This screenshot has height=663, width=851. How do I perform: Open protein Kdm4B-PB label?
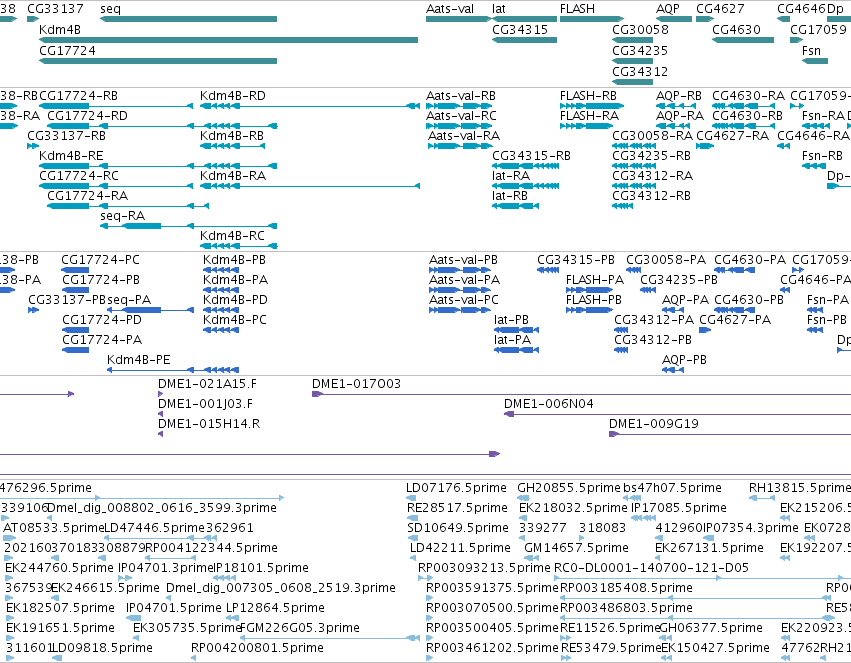click(x=234, y=260)
